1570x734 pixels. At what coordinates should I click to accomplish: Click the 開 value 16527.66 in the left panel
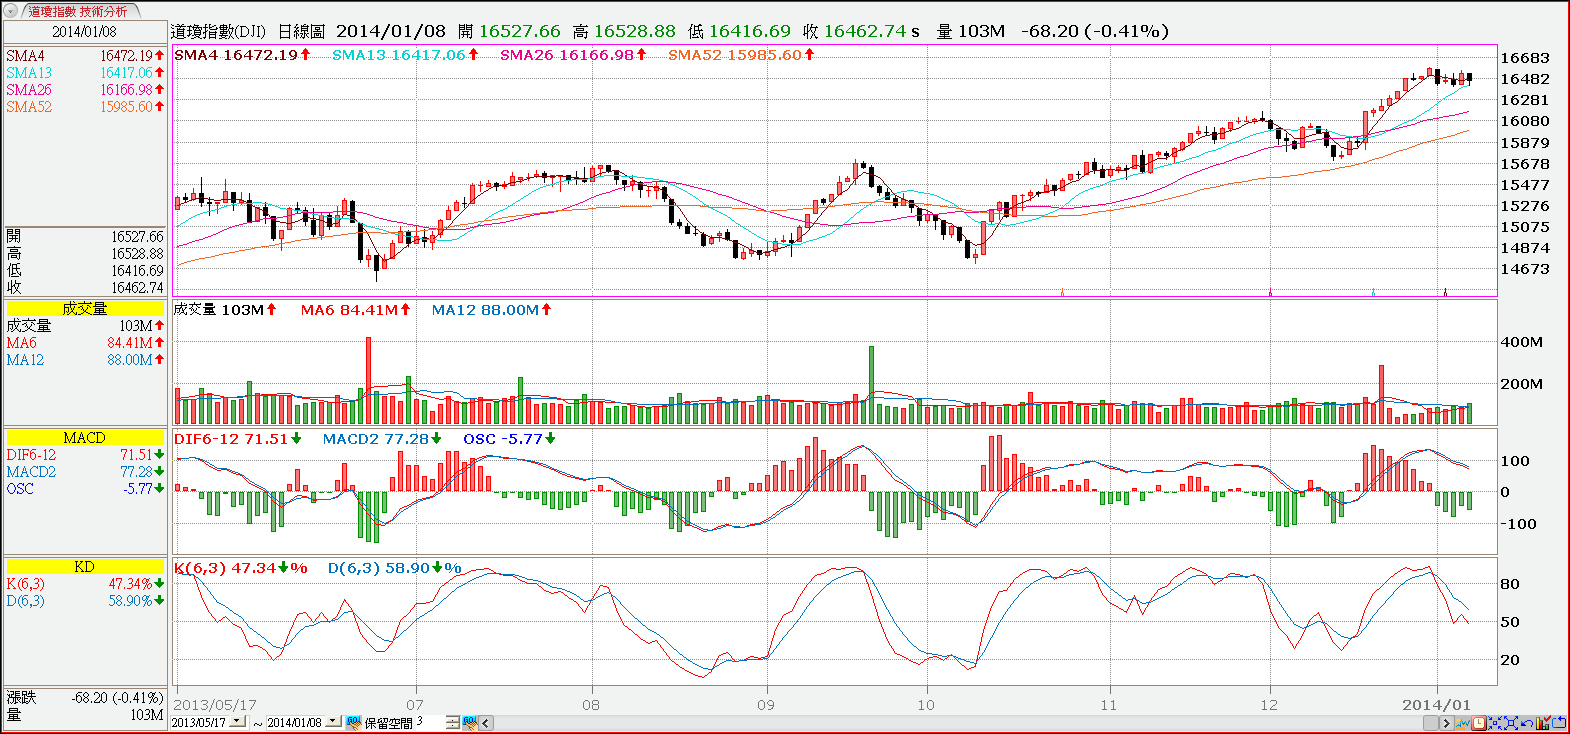pos(137,237)
